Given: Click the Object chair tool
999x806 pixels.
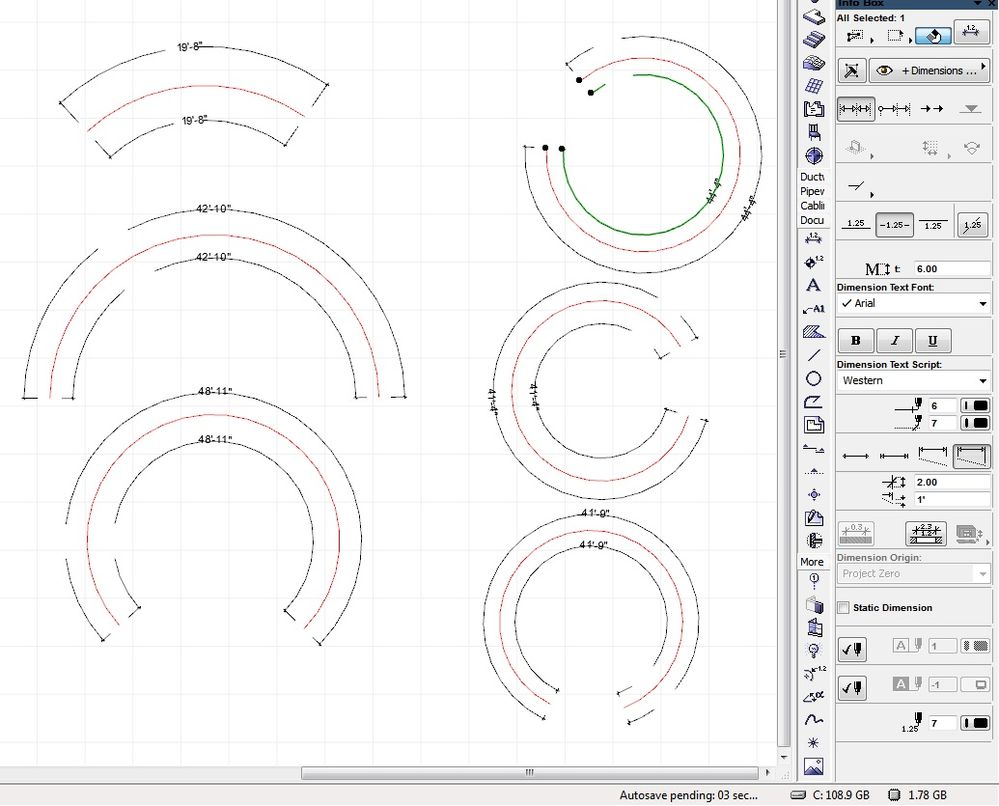Looking at the screenshot, I should 813,132.
